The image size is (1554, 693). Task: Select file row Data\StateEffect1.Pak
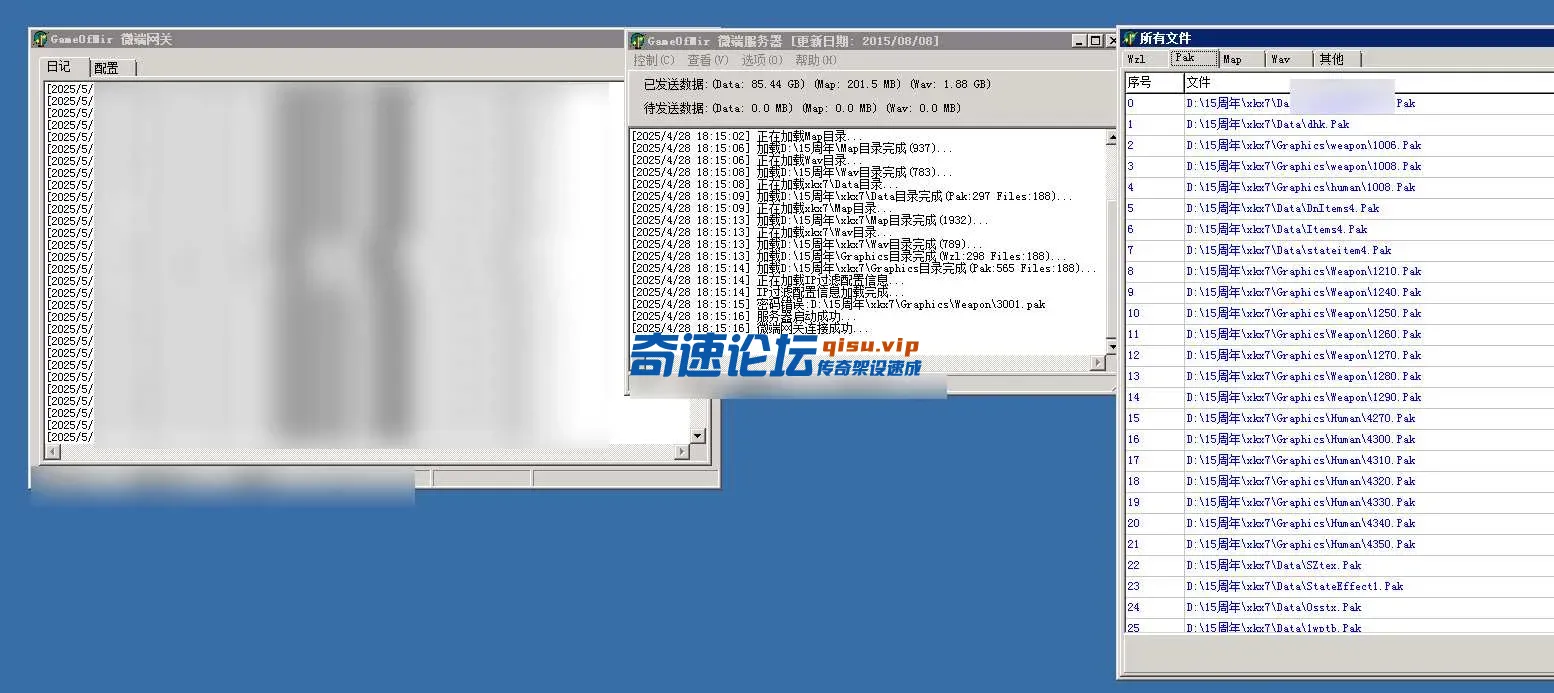[1338, 586]
